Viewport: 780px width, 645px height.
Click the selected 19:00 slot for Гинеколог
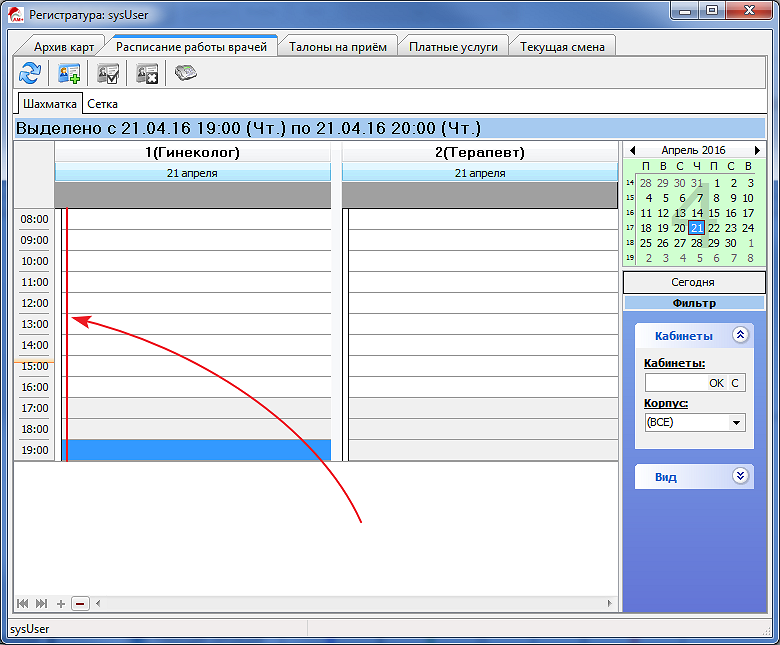pos(196,450)
